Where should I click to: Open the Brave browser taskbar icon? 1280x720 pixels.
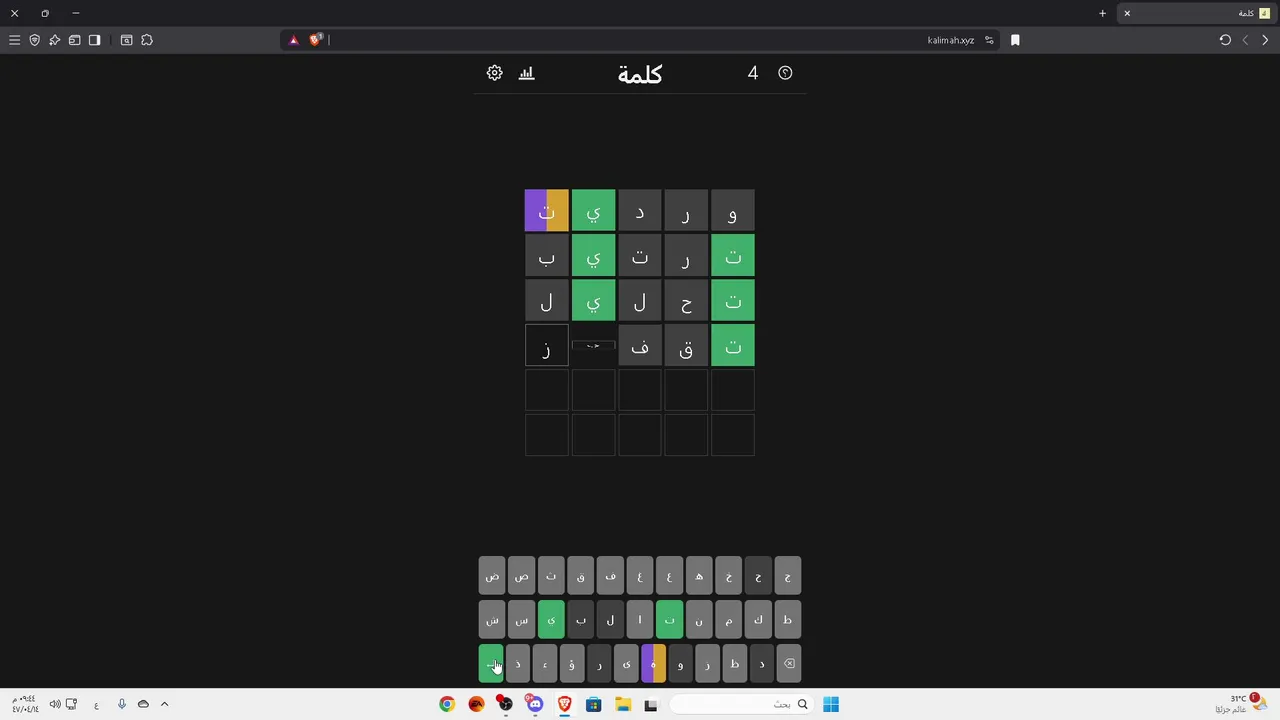pyautogui.click(x=564, y=704)
